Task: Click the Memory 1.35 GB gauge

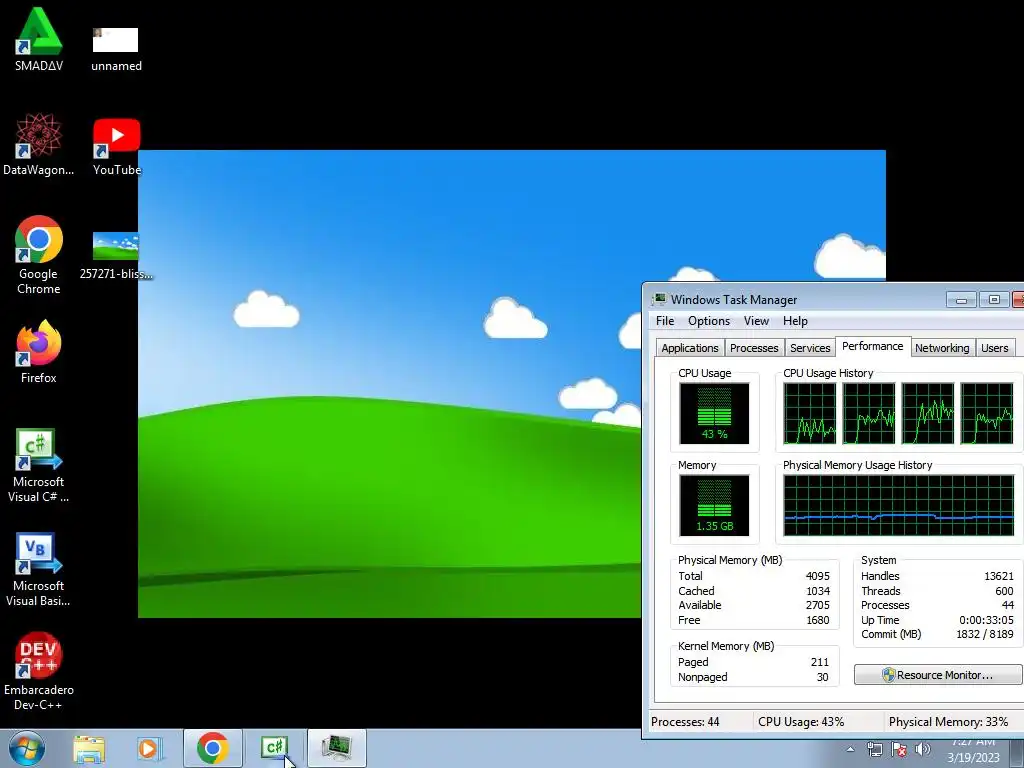Action: [714, 505]
